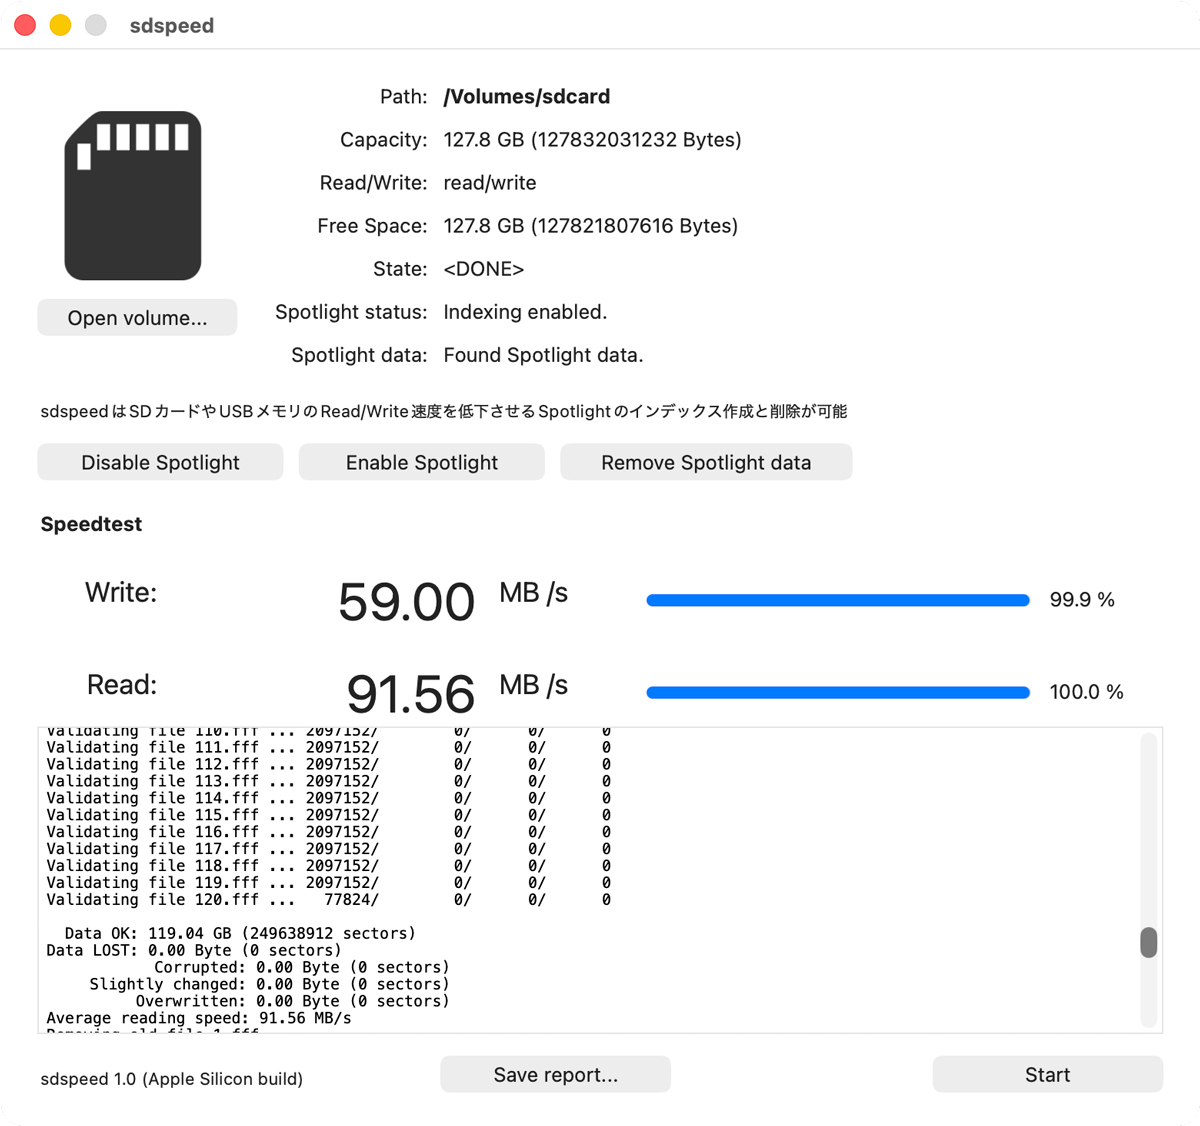Click log line 'Validating file 111.fff'

[328, 747]
